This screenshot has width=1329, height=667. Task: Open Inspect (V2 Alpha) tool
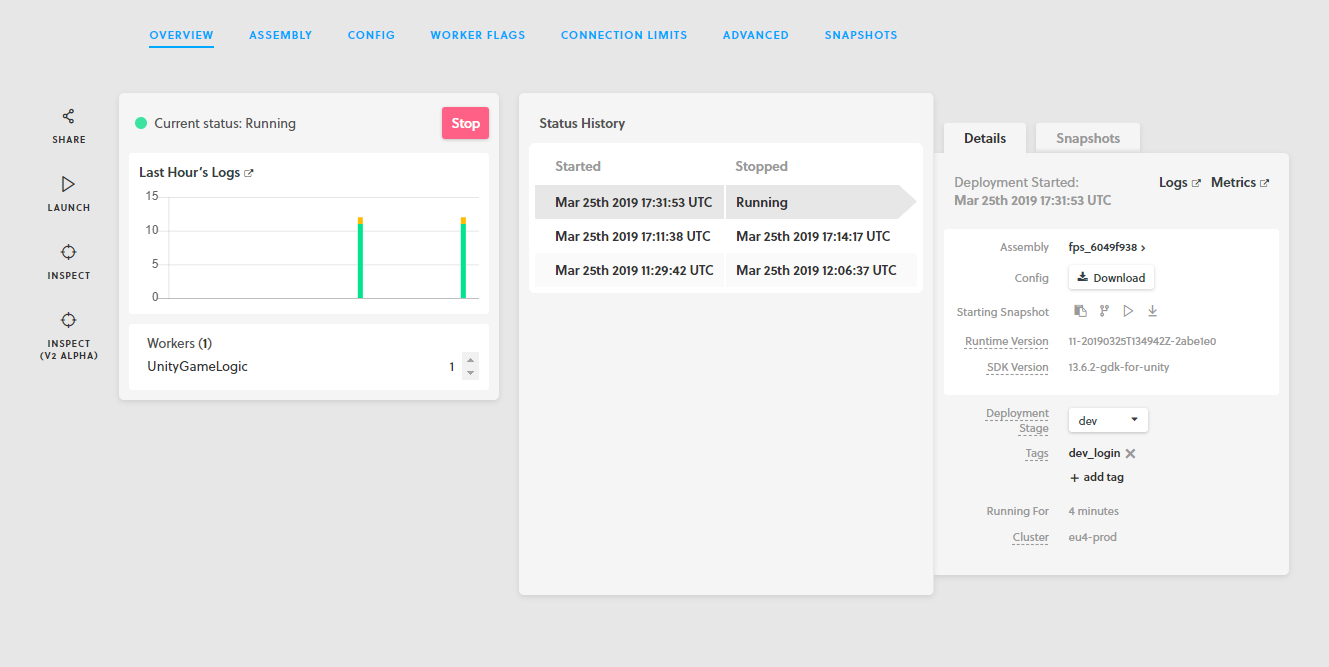tap(68, 320)
